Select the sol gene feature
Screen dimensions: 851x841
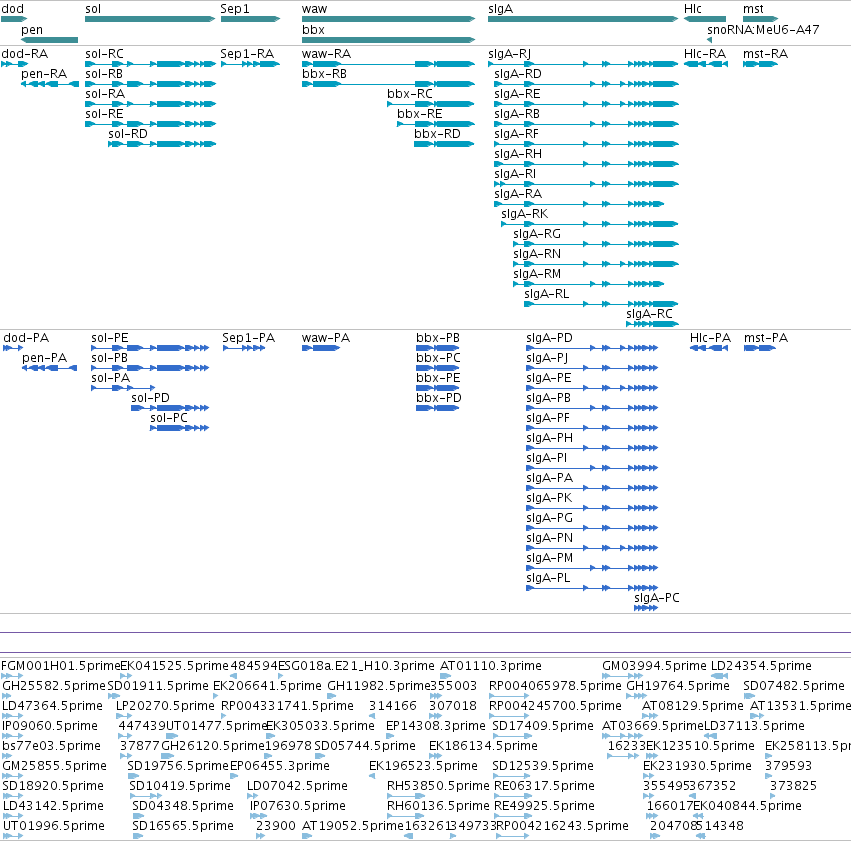150,19
